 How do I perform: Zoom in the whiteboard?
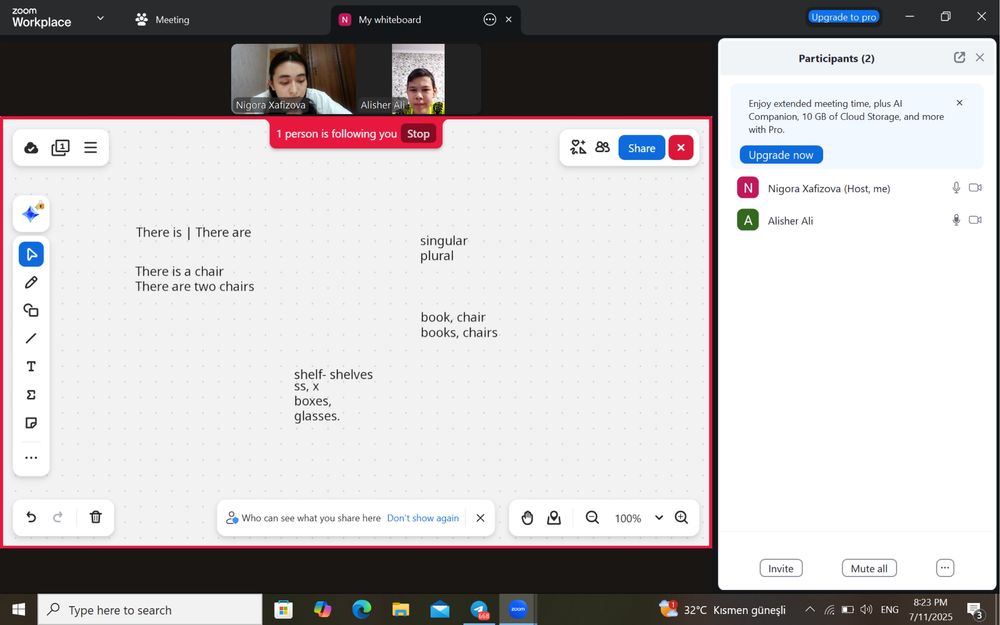(x=682, y=518)
